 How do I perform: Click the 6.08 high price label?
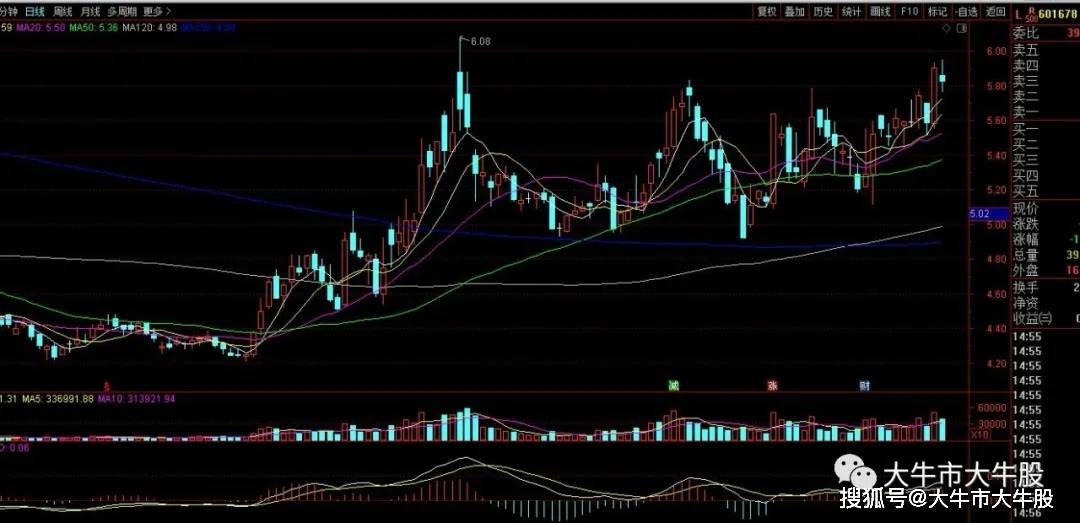pyautogui.click(x=480, y=41)
